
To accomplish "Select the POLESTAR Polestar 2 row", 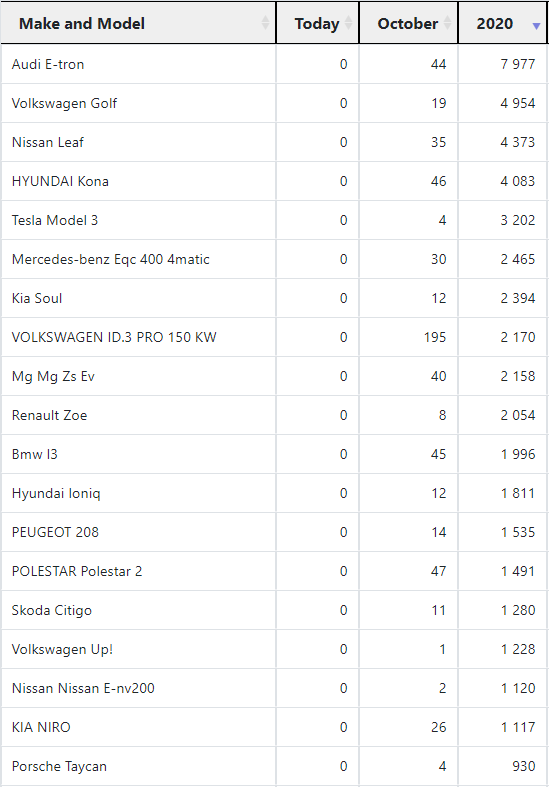I will [x=274, y=571].
